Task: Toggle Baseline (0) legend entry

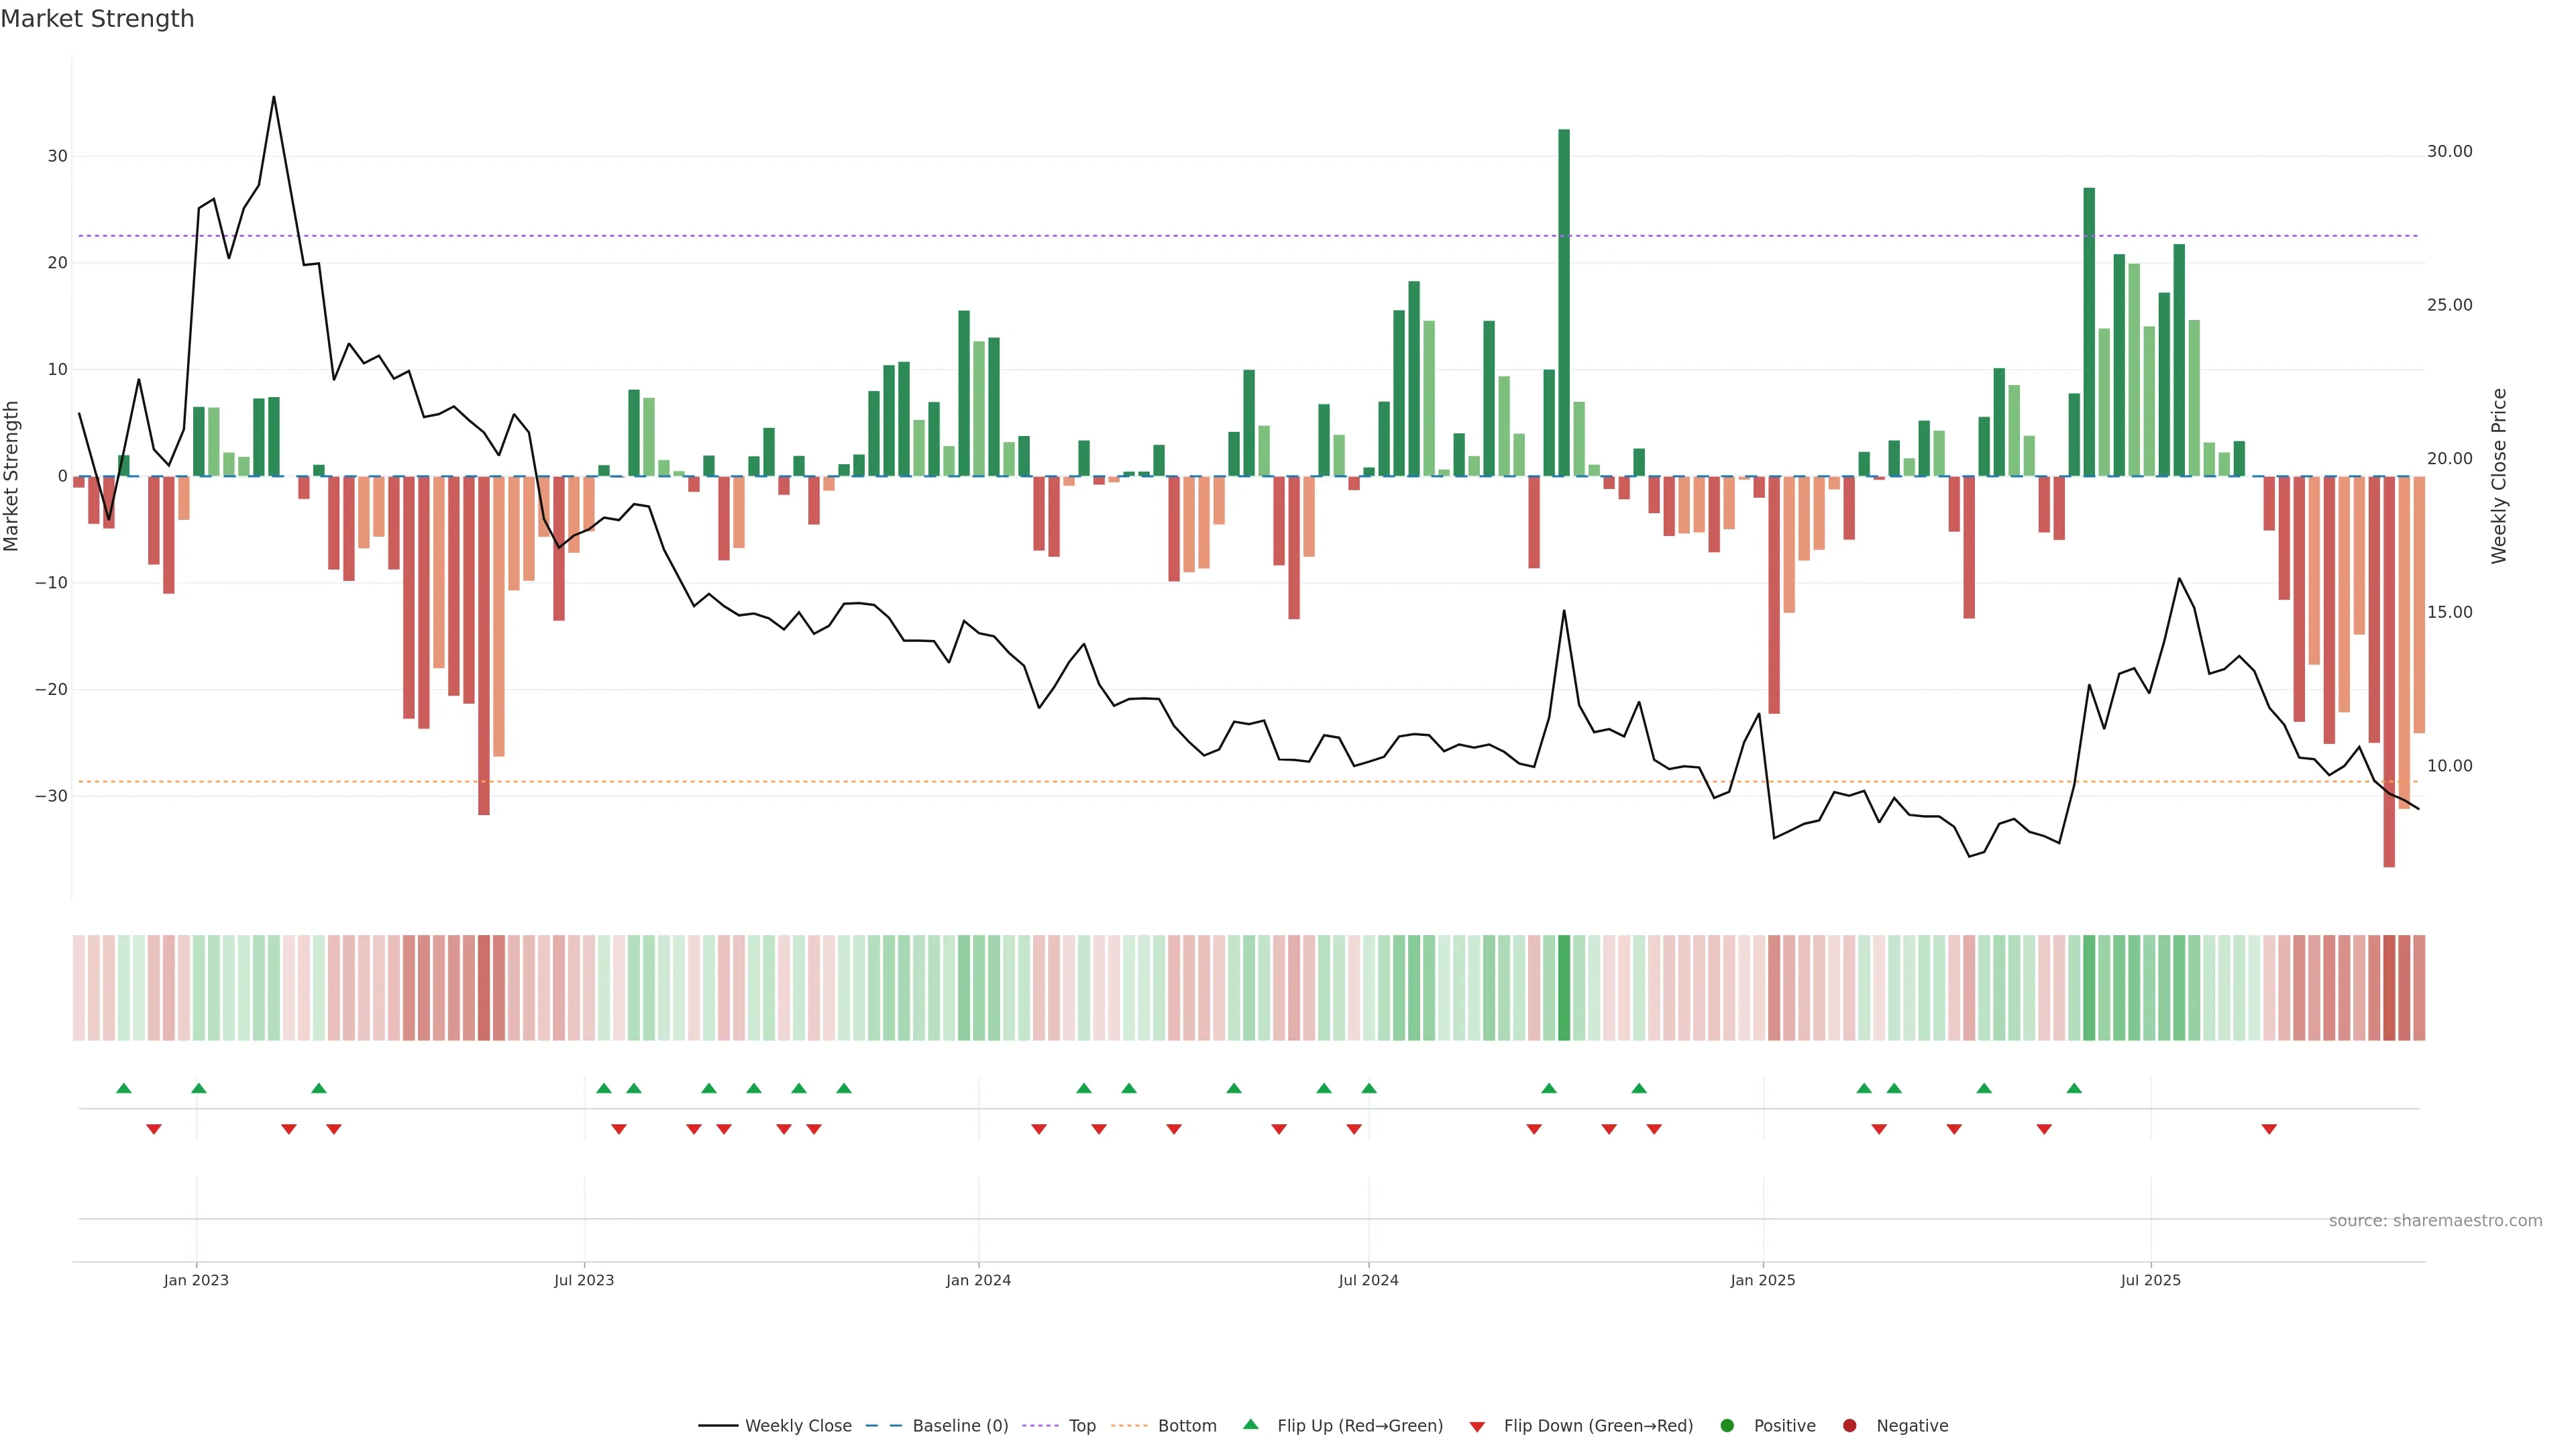Action: click(x=959, y=1426)
